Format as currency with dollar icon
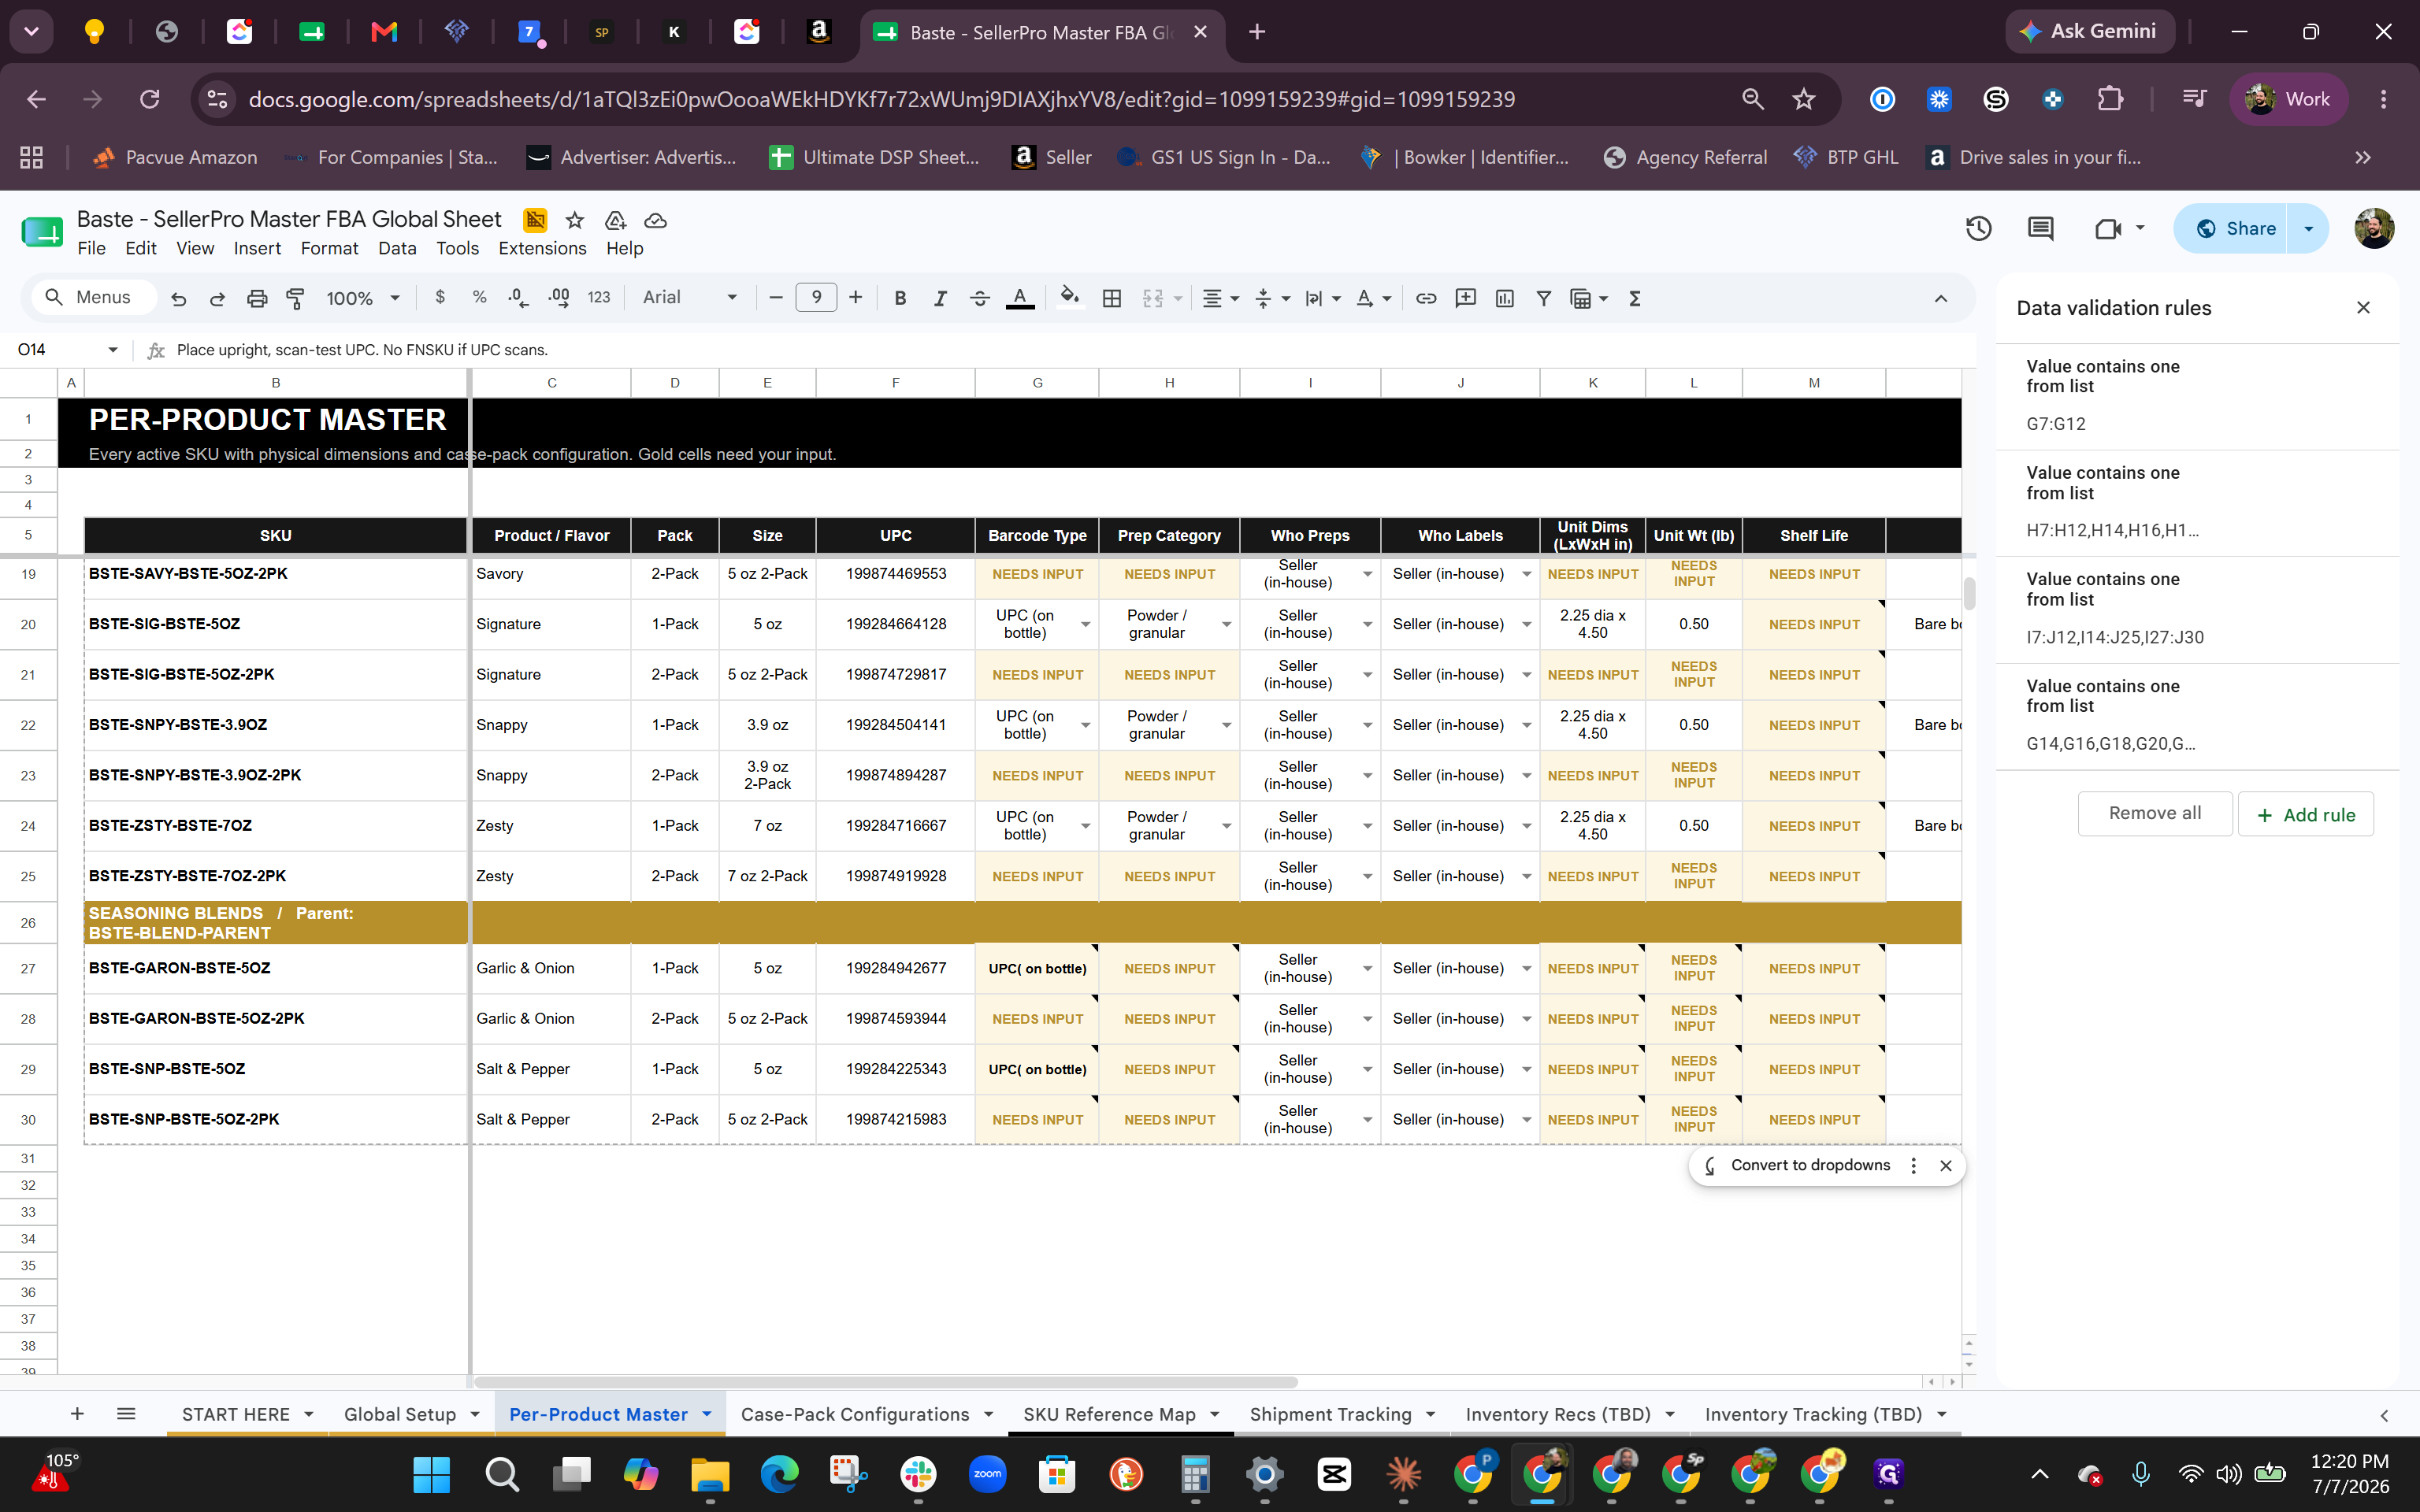The height and width of the screenshot is (1512, 2420). (440, 297)
